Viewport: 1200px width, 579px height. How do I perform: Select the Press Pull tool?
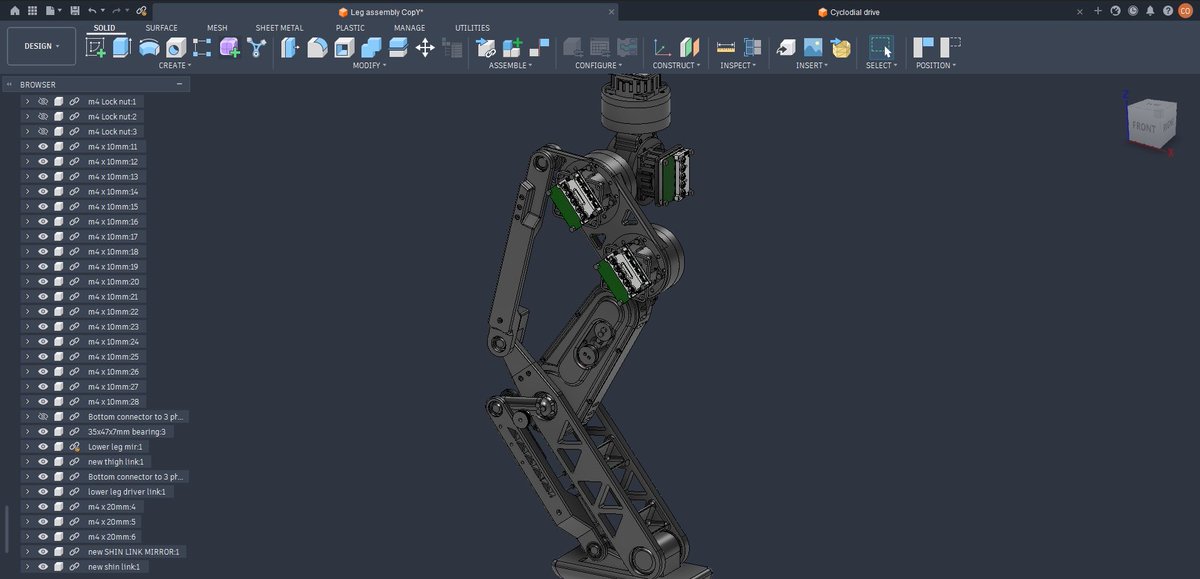(x=291, y=47)
